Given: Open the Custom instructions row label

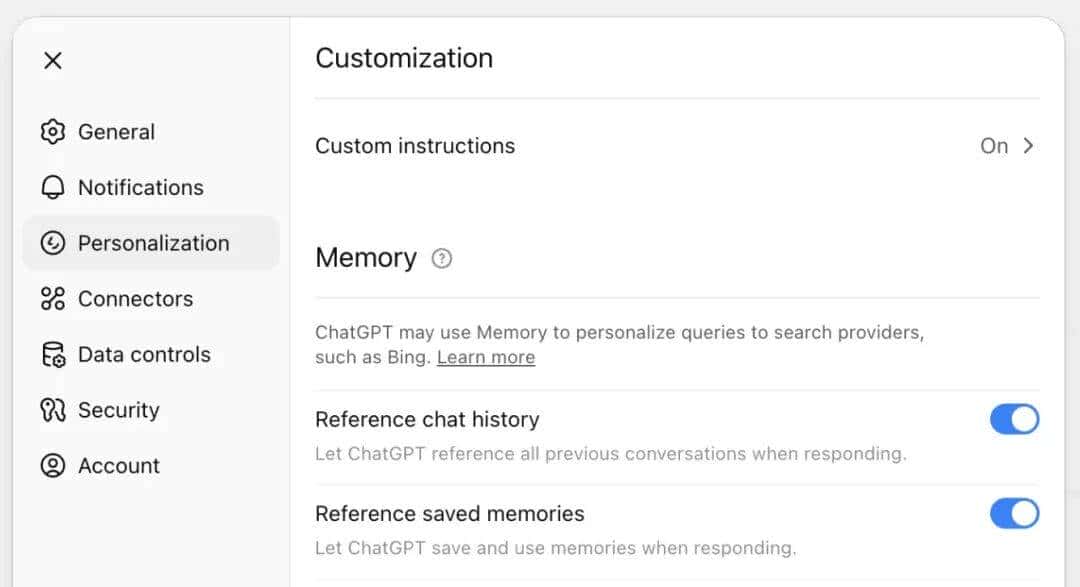Looking at the screenshot, I should coord(415,146).
